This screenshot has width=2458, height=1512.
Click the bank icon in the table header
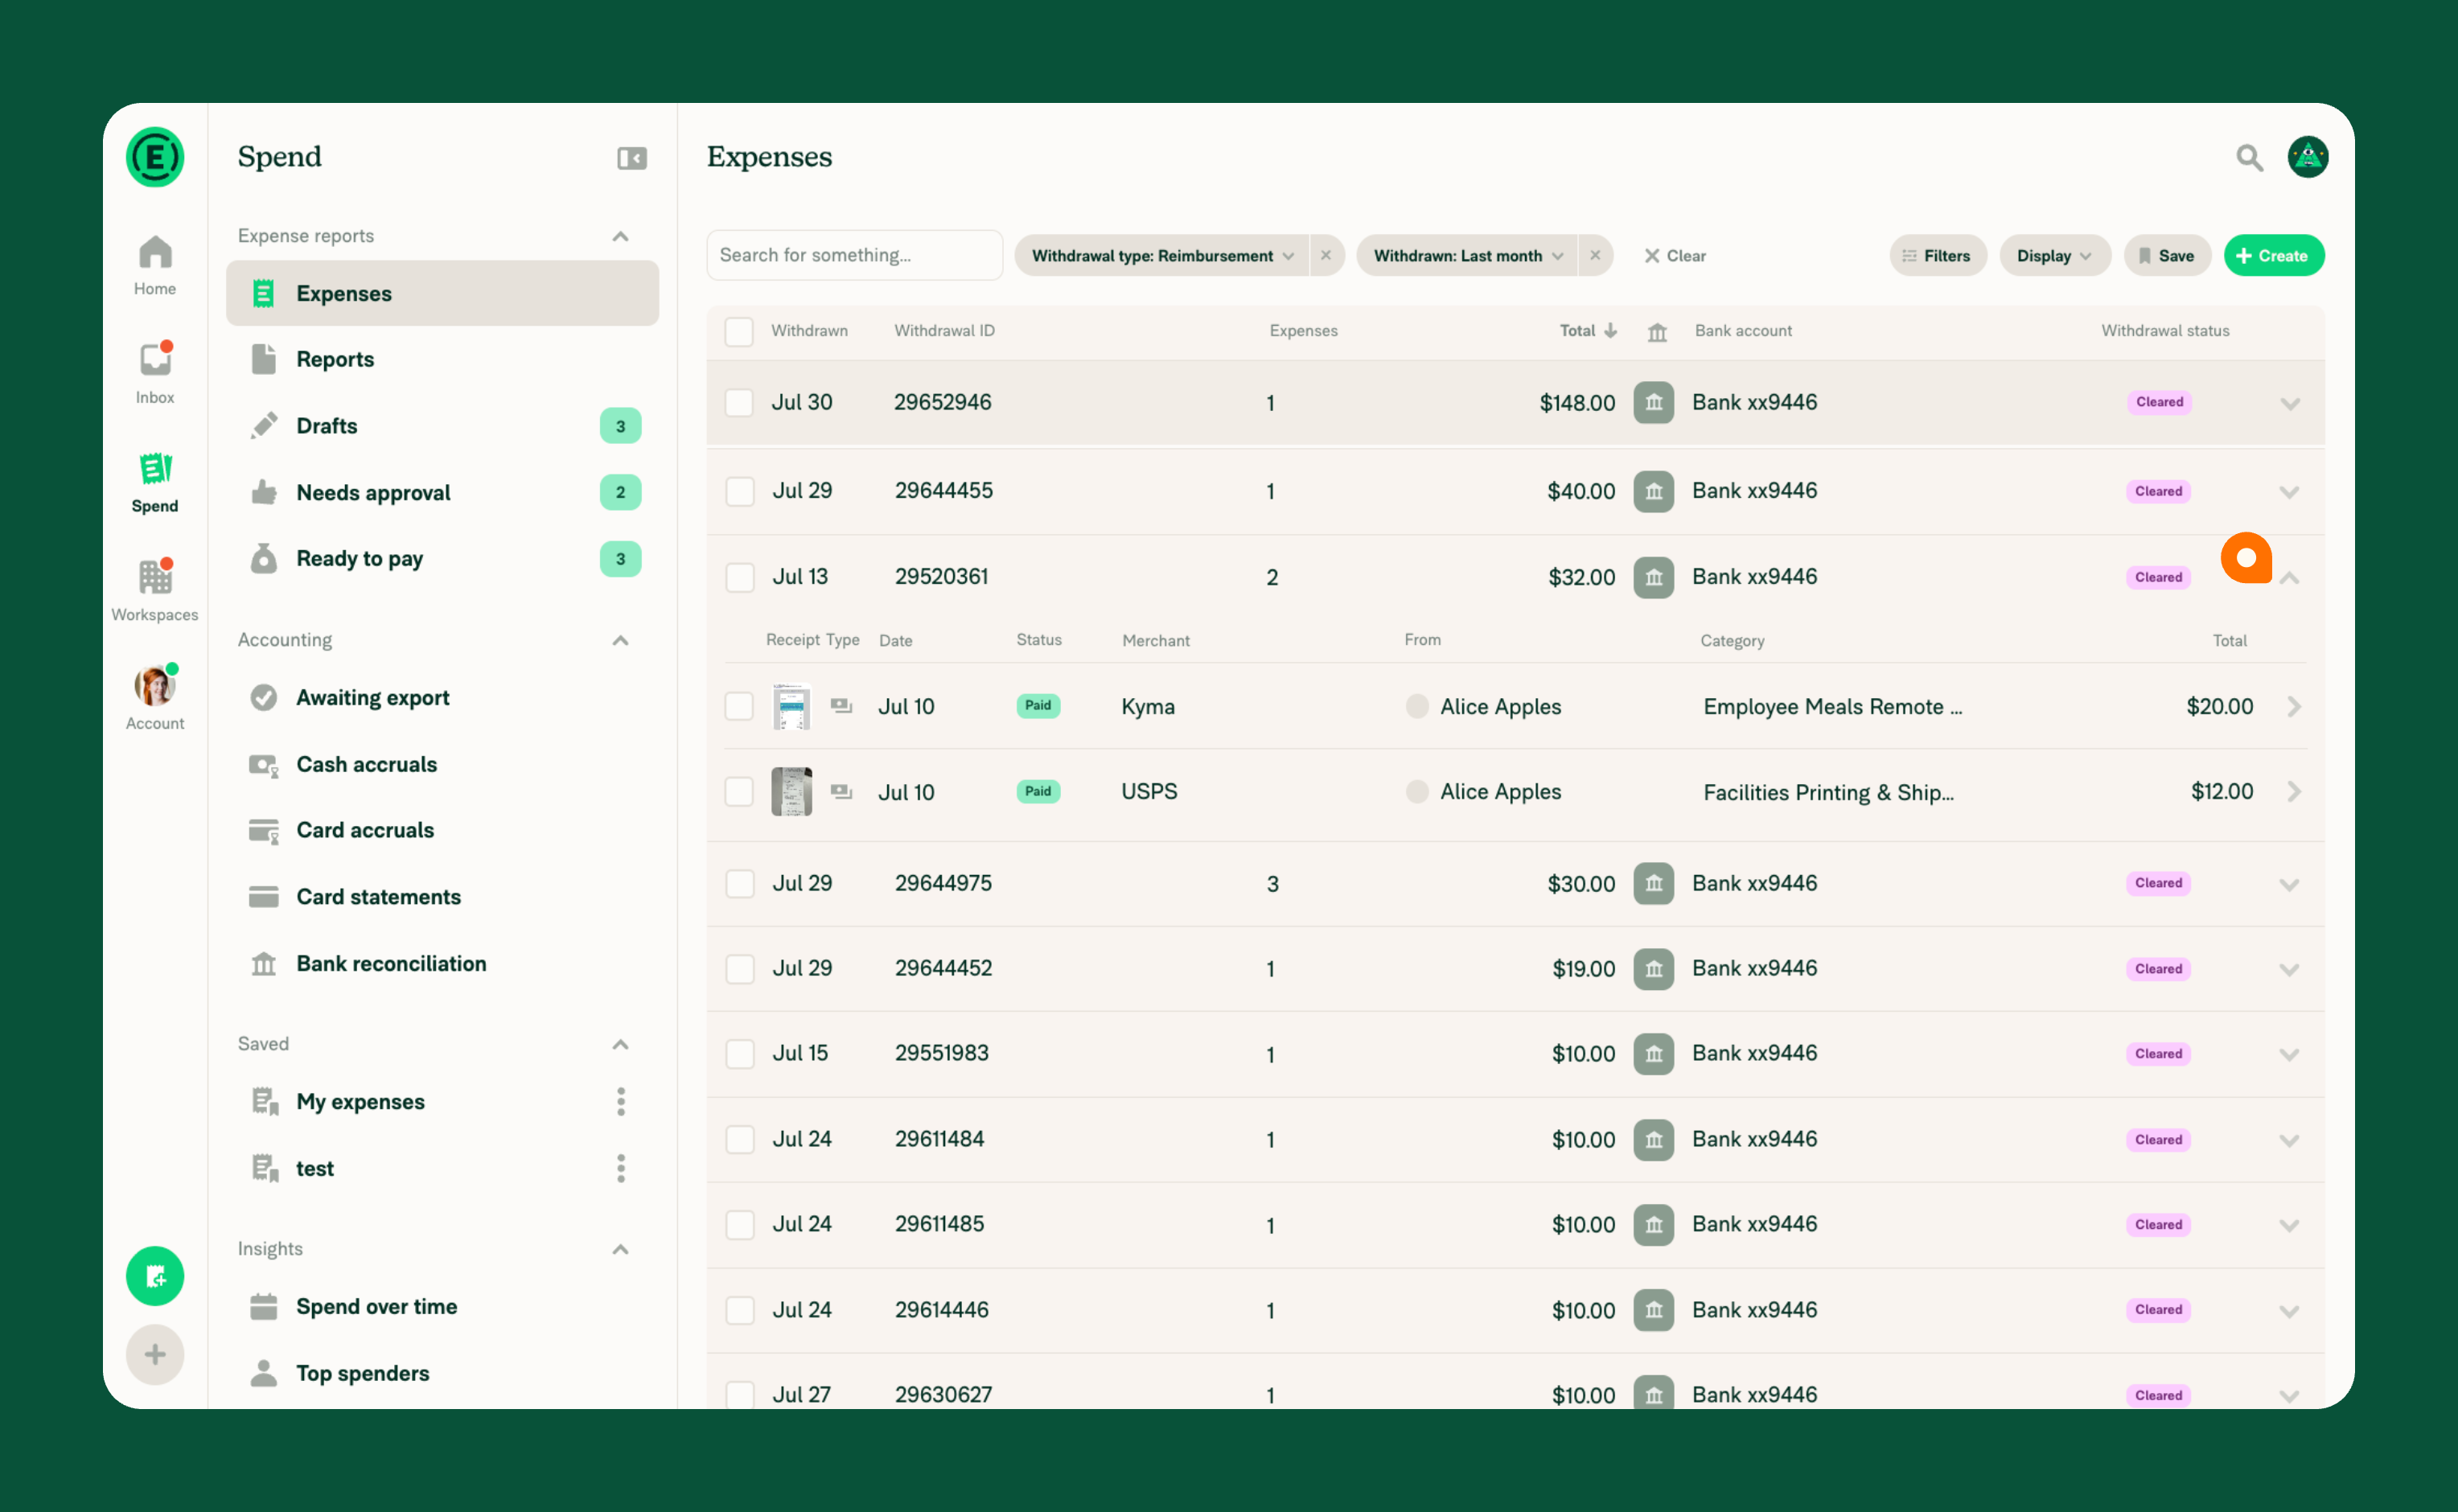tap(1657, 332)
